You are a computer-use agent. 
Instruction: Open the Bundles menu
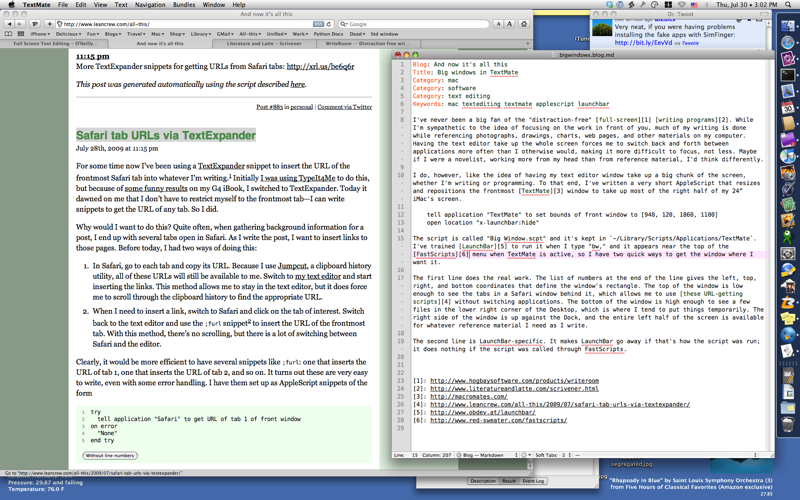click(x=184, y=5)
